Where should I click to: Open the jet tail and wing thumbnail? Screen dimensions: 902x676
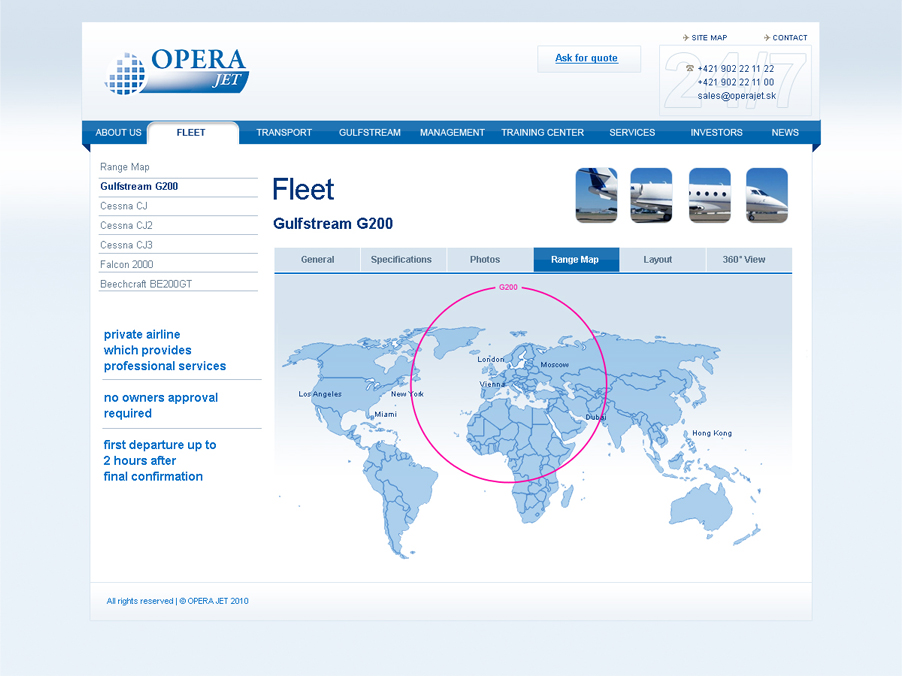point(597,195)
